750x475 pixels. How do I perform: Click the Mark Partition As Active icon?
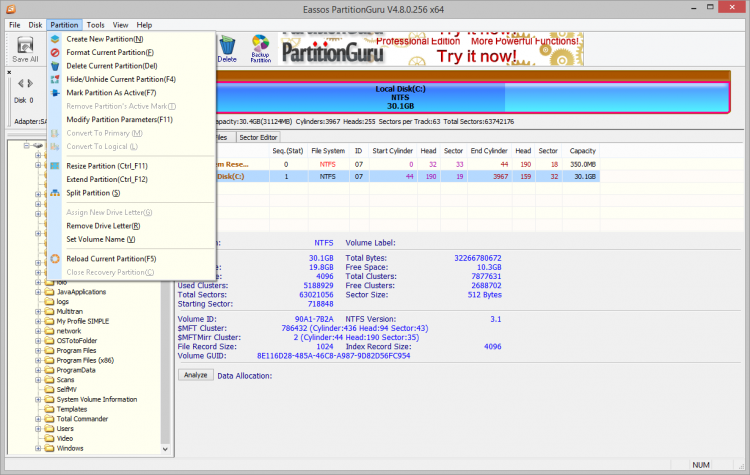point(55,92)
